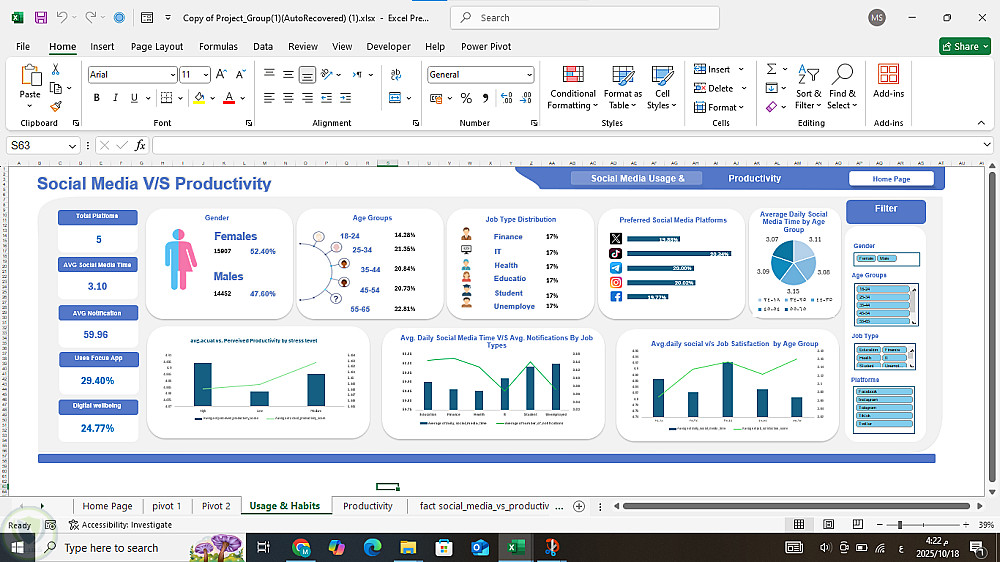Click the Copy icon in Clipboard group
1000x562 pixels.
click(56, 88)
